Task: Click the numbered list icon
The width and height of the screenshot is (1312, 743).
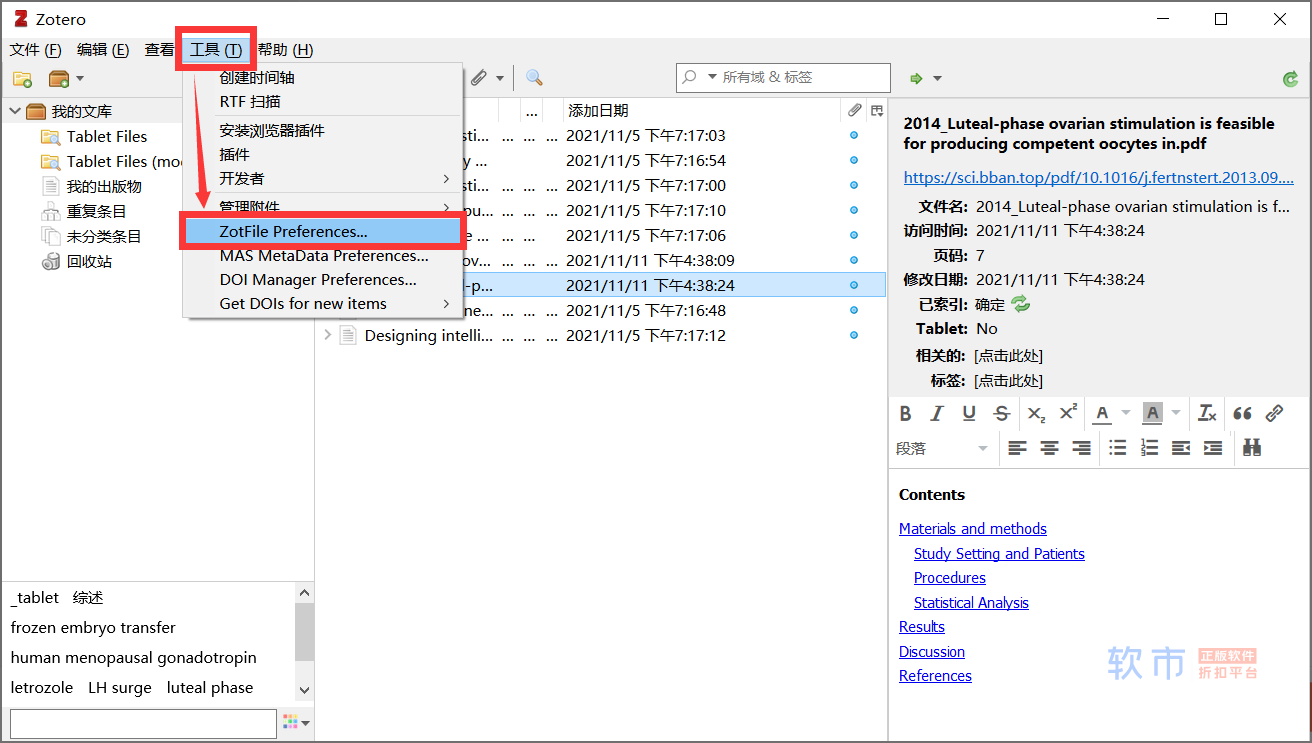Action: [1149, 448]
